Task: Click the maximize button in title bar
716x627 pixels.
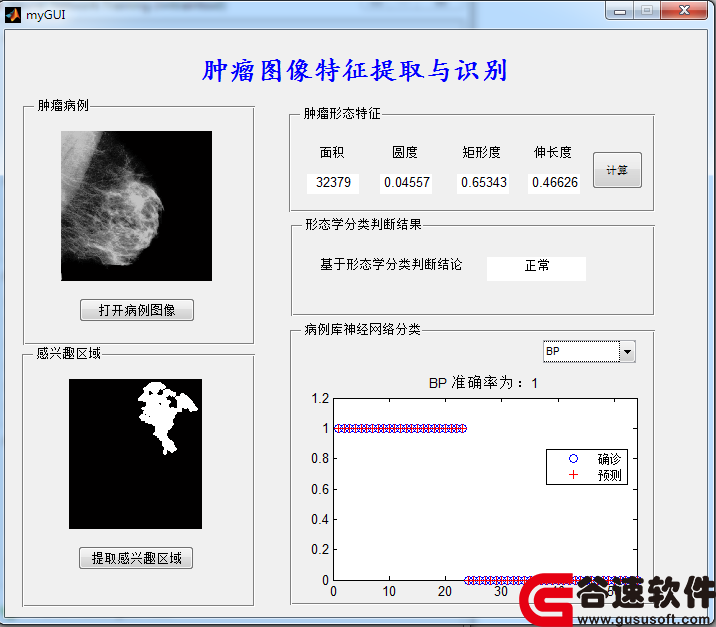Action: point(647,11)
